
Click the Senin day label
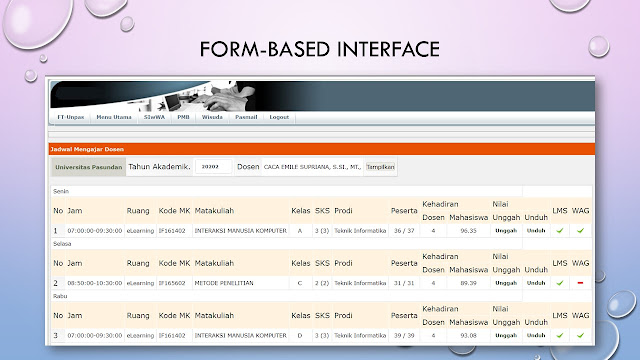pyautogui.click(x=61, y=191)
